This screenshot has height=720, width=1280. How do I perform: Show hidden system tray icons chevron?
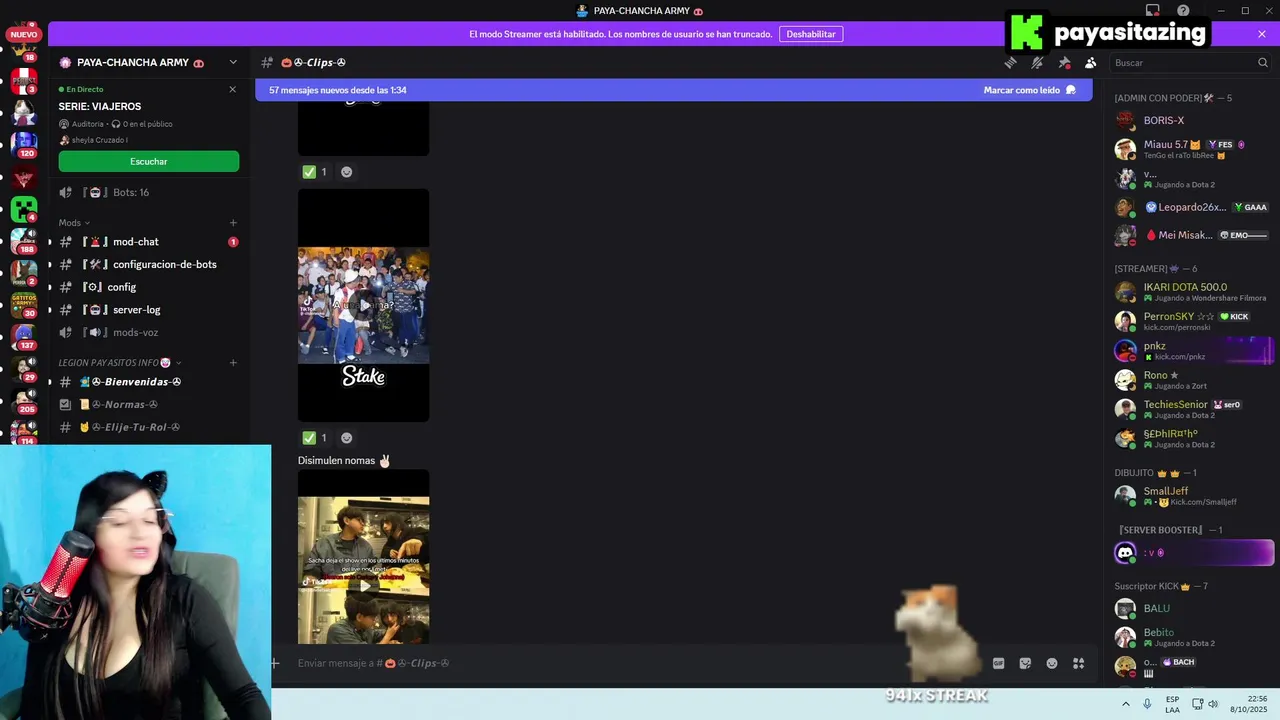[1126, 704]
